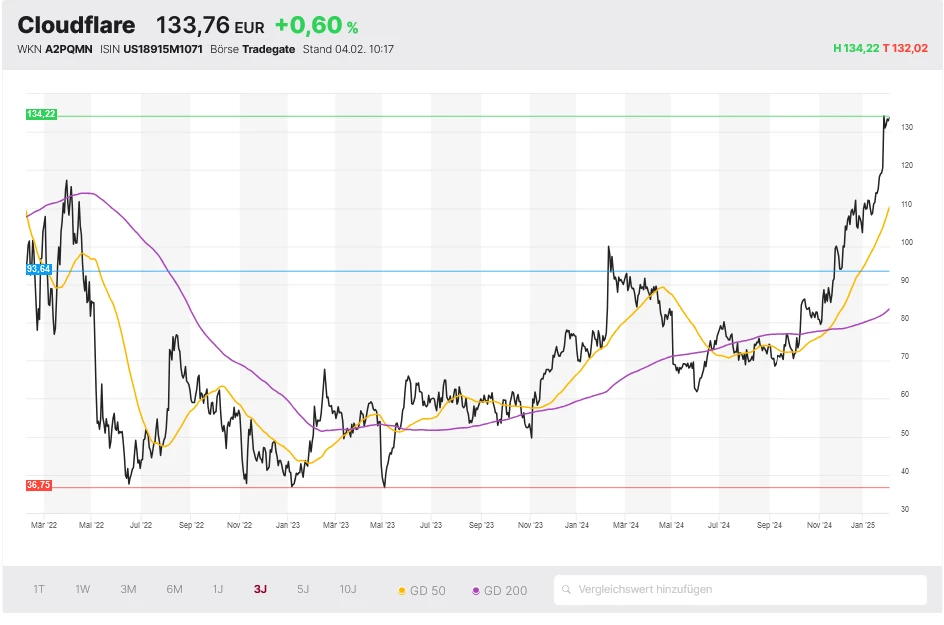Viewport: 944px width, 625px height.
Task: Click the daily low T 132,02 value
Action: [x=905, y=48]
